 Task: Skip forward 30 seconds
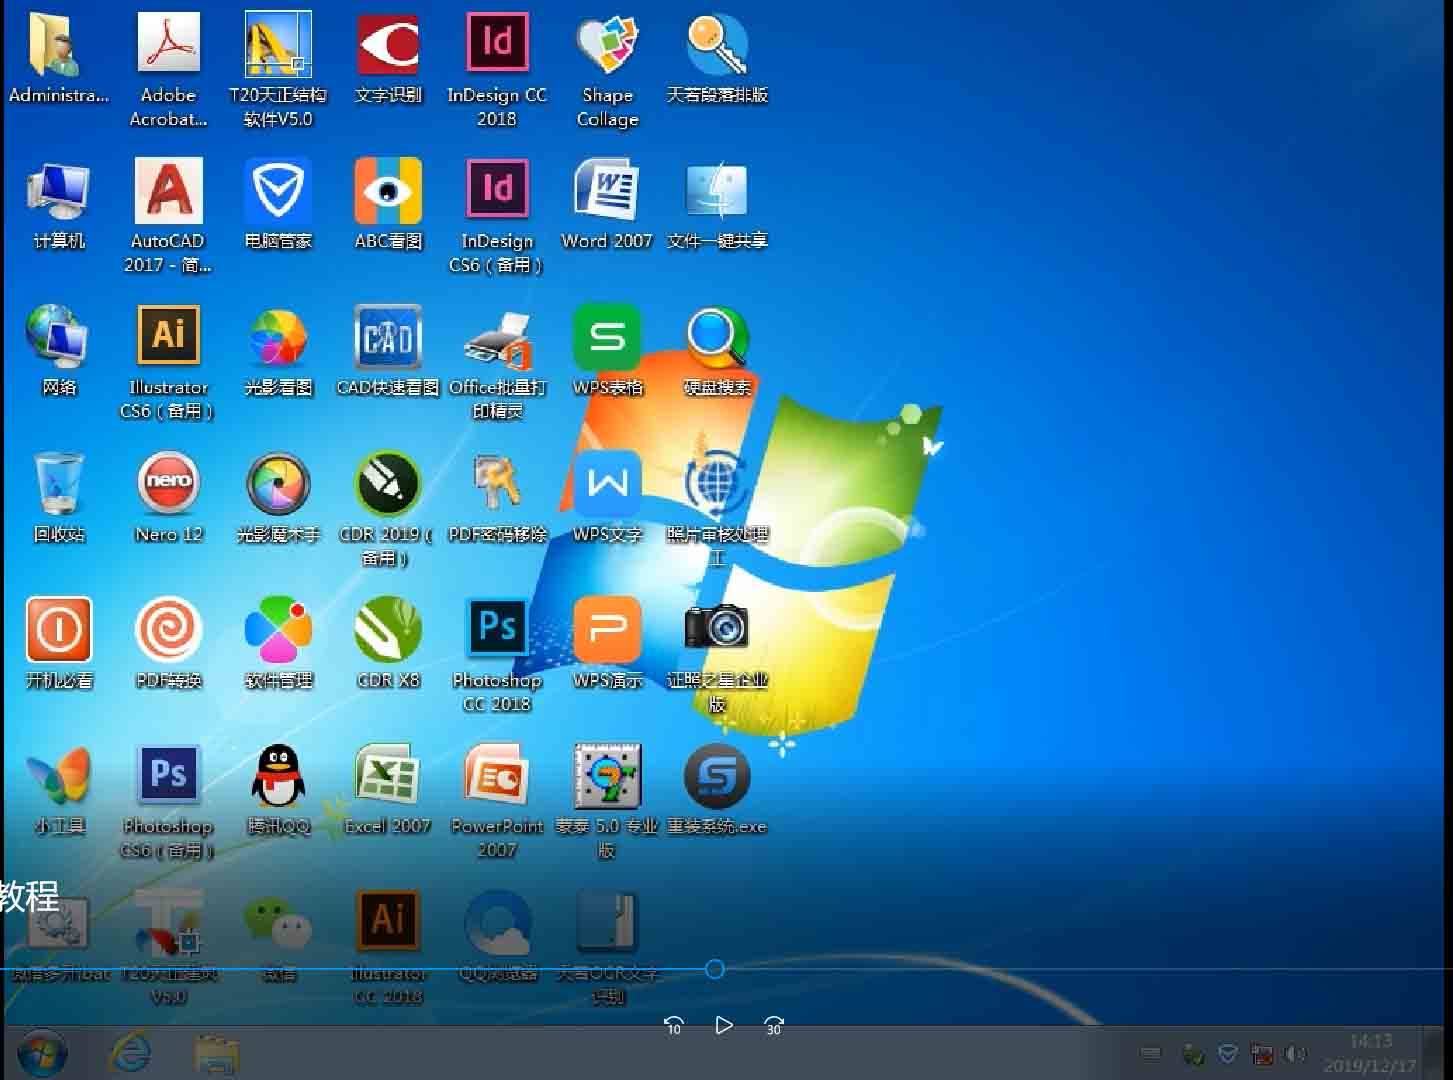pyautogui.click(x=773, y=1025)
